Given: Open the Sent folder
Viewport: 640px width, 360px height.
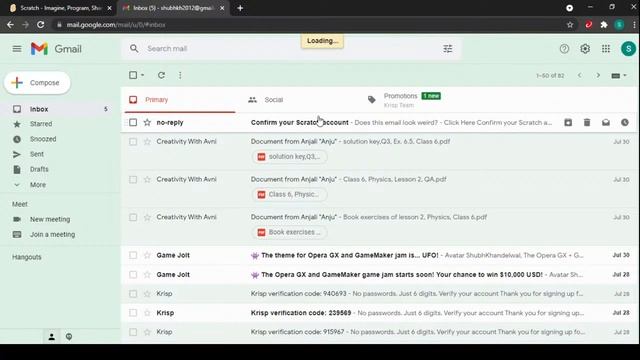Looking at the screenshot, I should click(37, 154).
